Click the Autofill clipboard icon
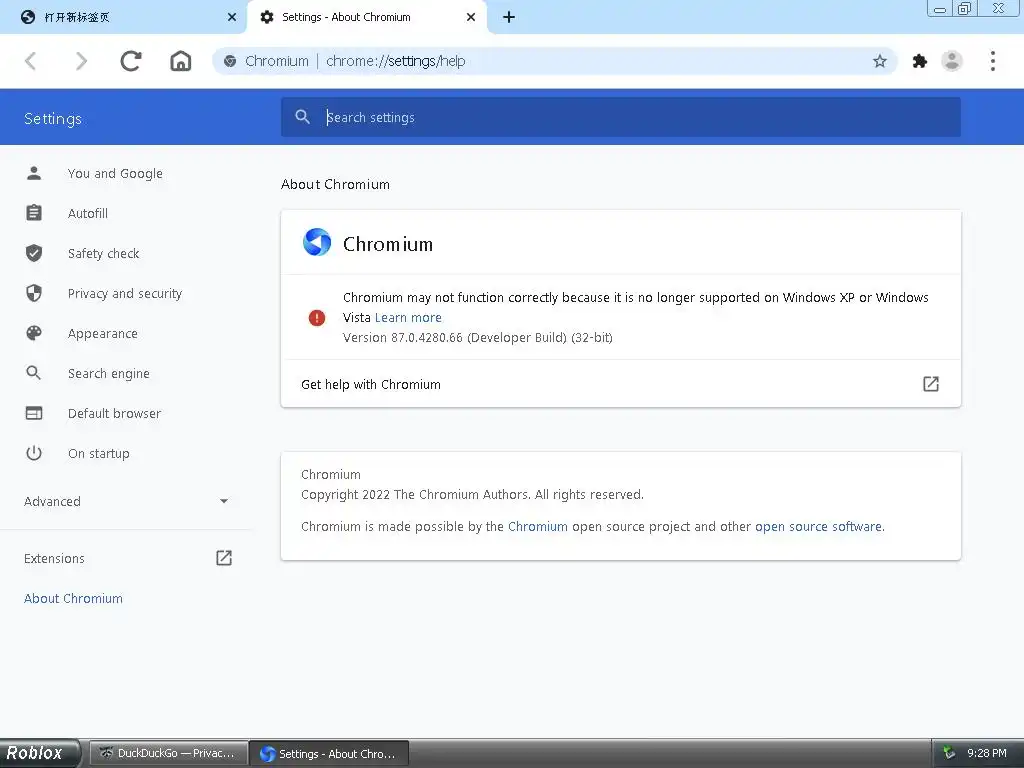Viewport: 1024px width, 768px height. point(34,213)
